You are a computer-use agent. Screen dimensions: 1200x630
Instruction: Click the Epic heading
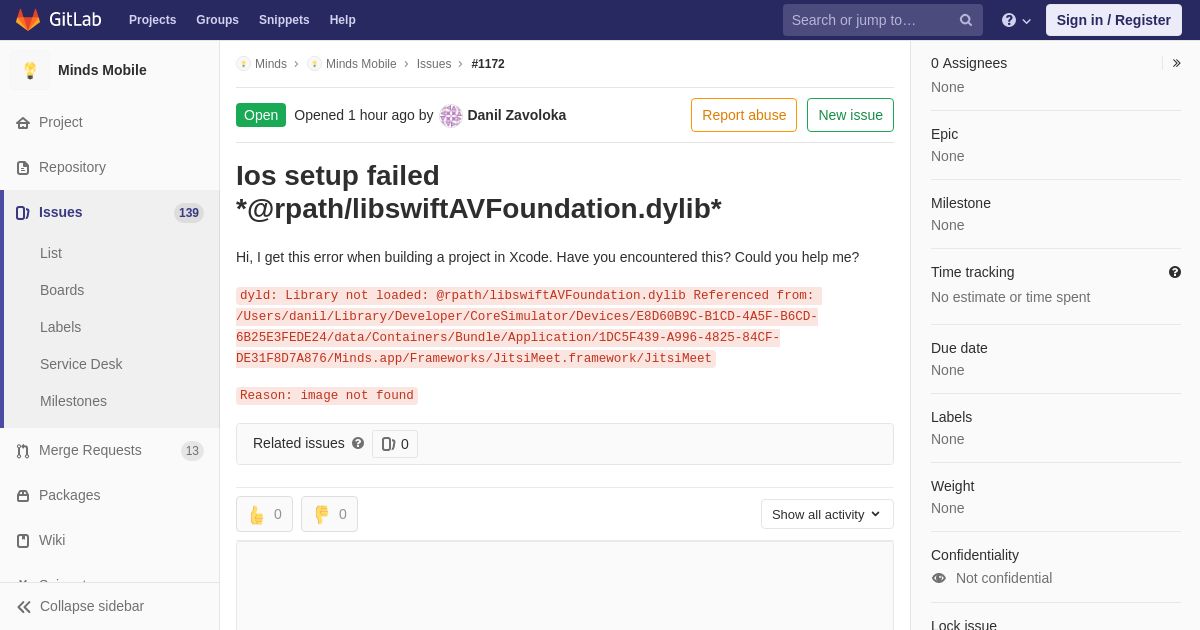pyautogui.click(x=944, y=134)
